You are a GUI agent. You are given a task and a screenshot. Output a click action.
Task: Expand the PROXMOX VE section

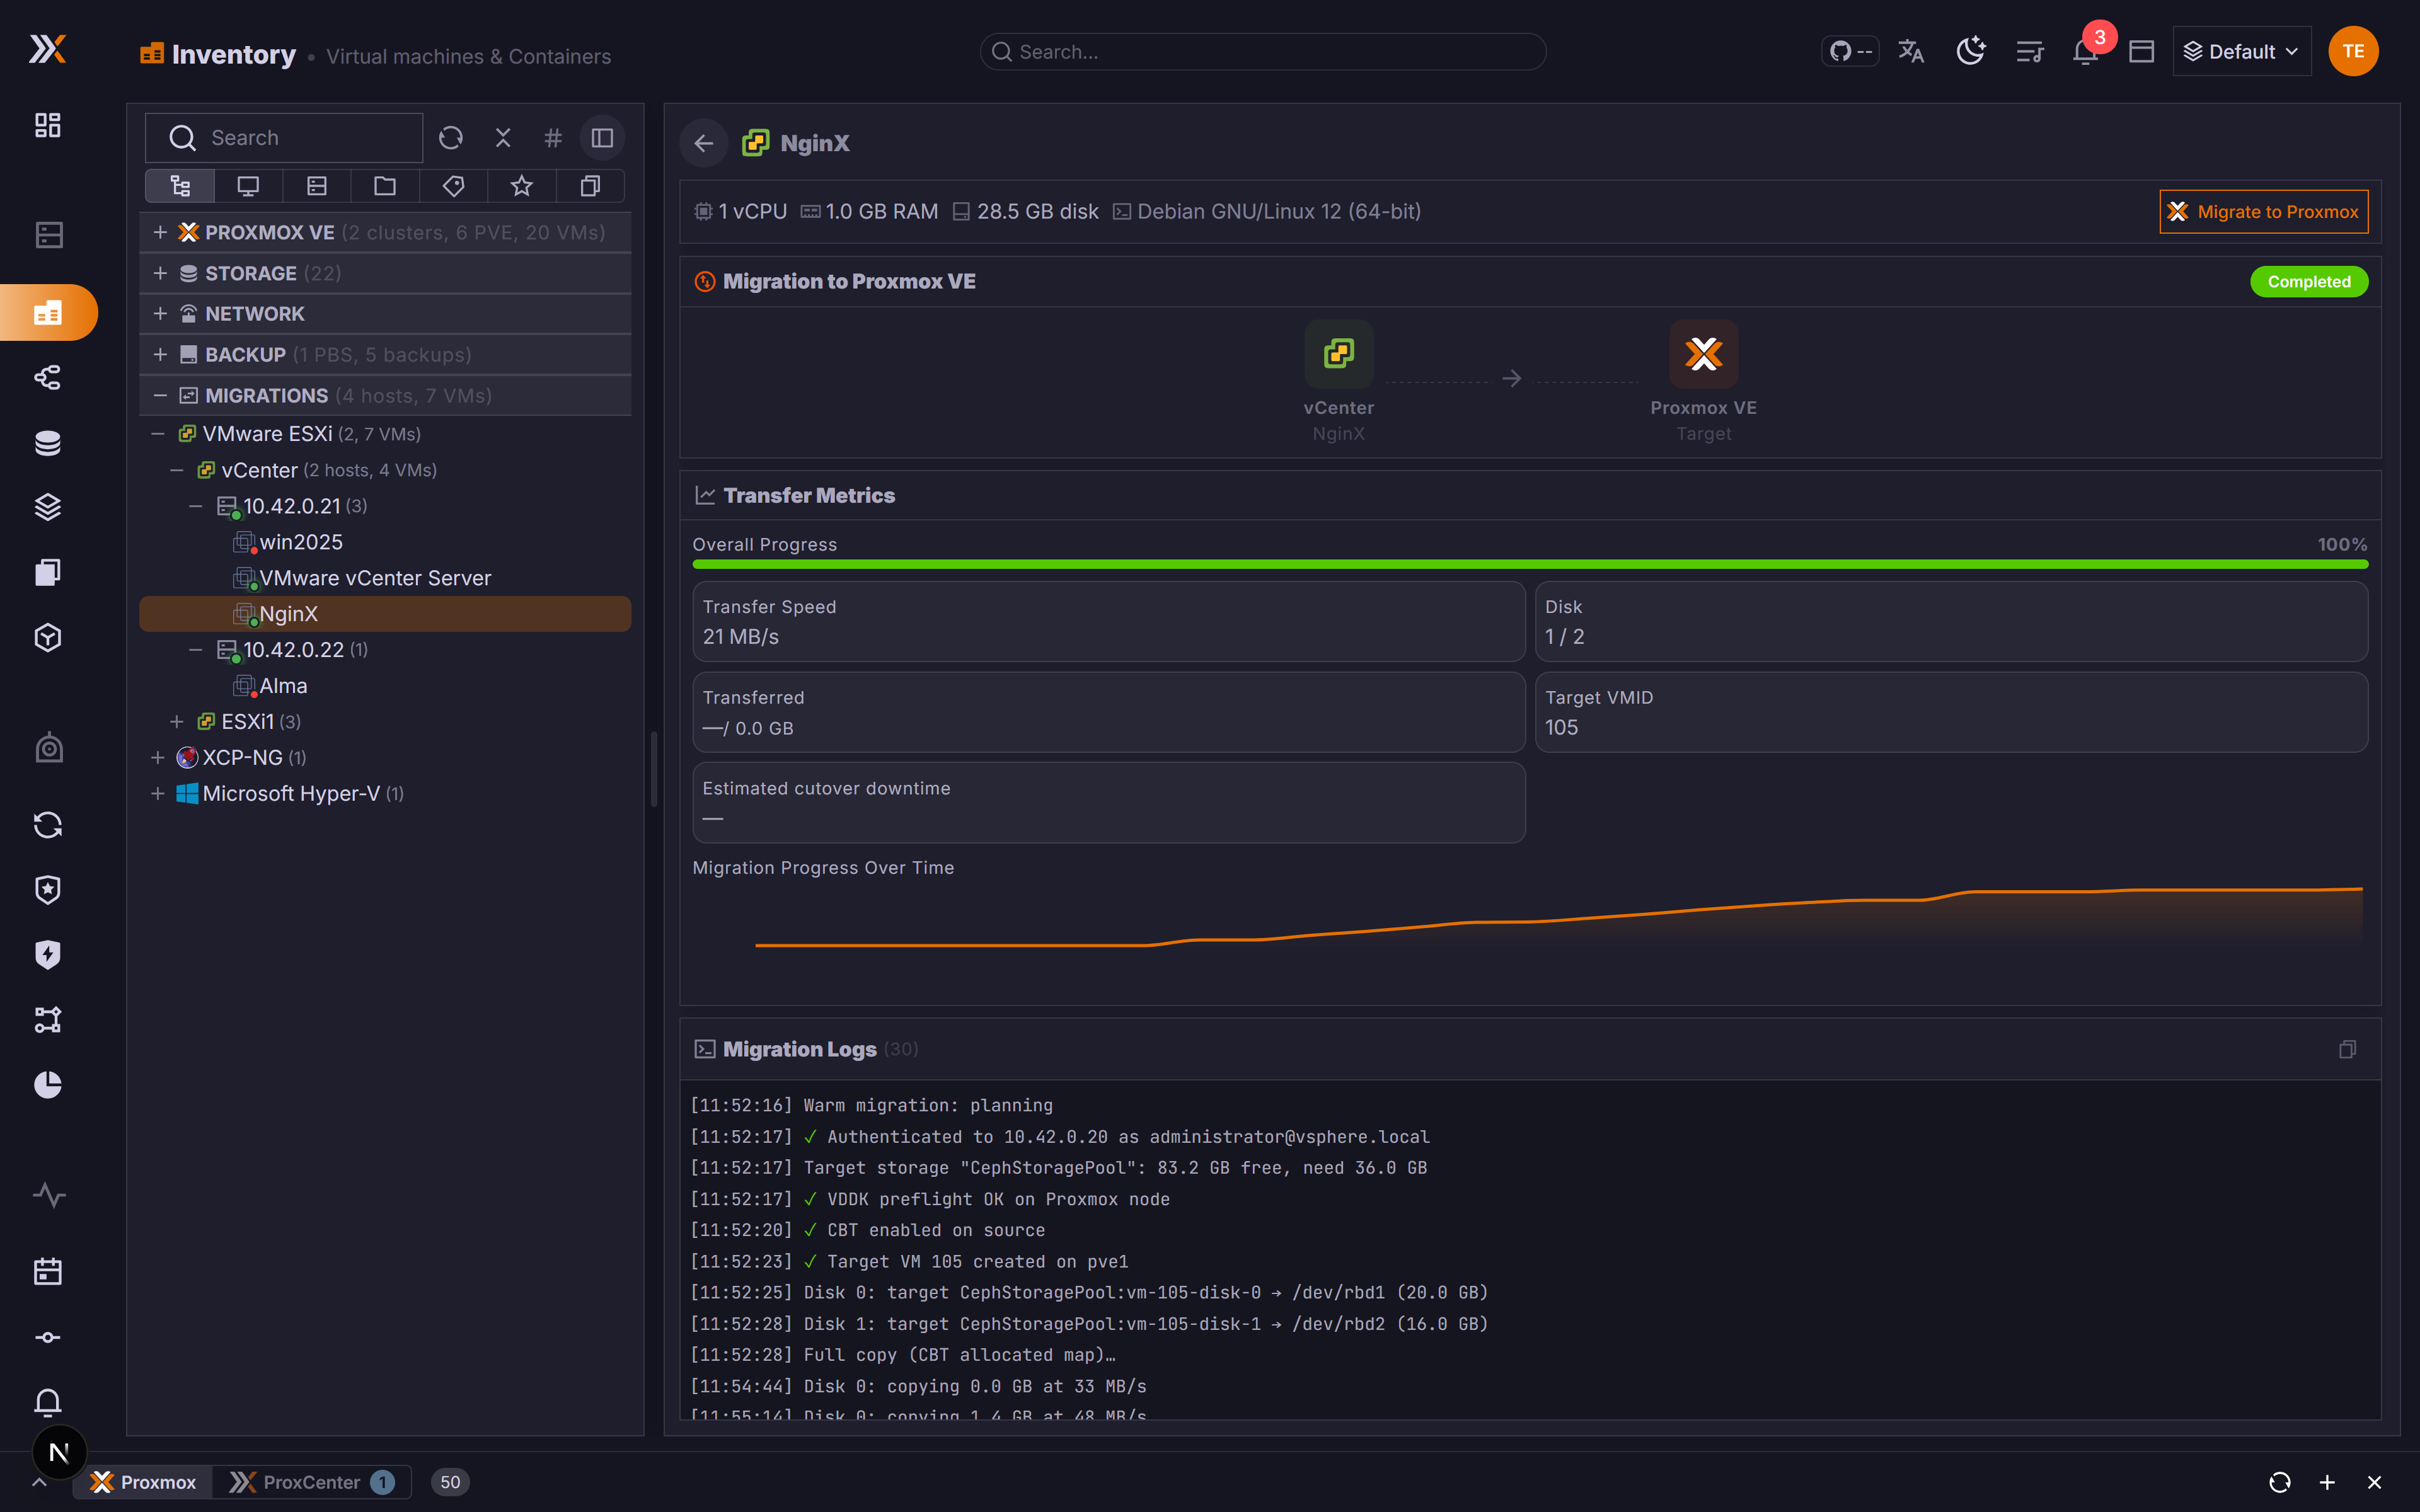click(160, 232)
